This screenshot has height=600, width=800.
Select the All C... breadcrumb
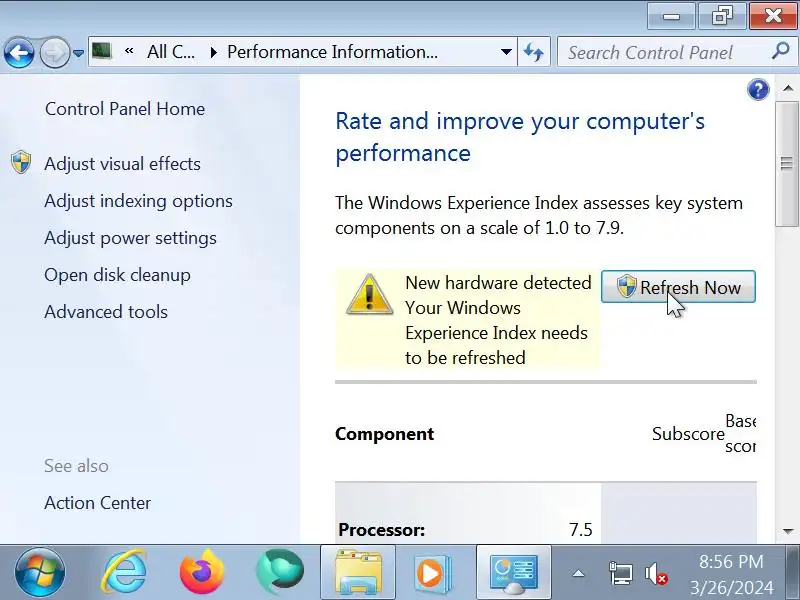pos(170,52)
